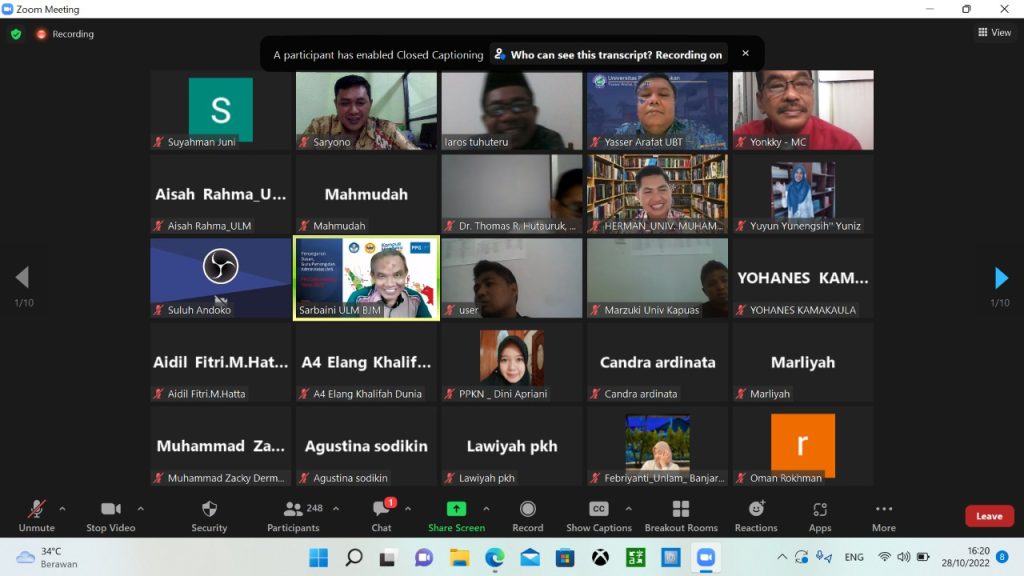Open the Participants panel
Screen dimensions: 1024x576
(x=293, y=515)
